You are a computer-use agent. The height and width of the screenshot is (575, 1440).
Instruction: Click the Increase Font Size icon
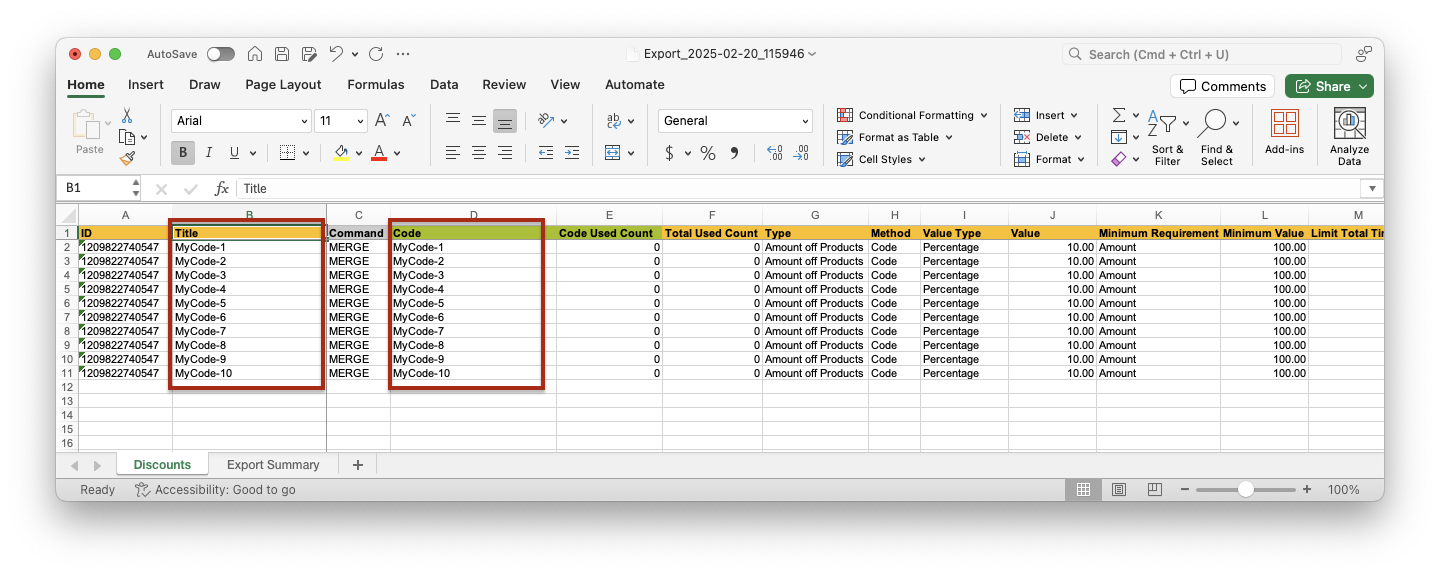point(382,121)
